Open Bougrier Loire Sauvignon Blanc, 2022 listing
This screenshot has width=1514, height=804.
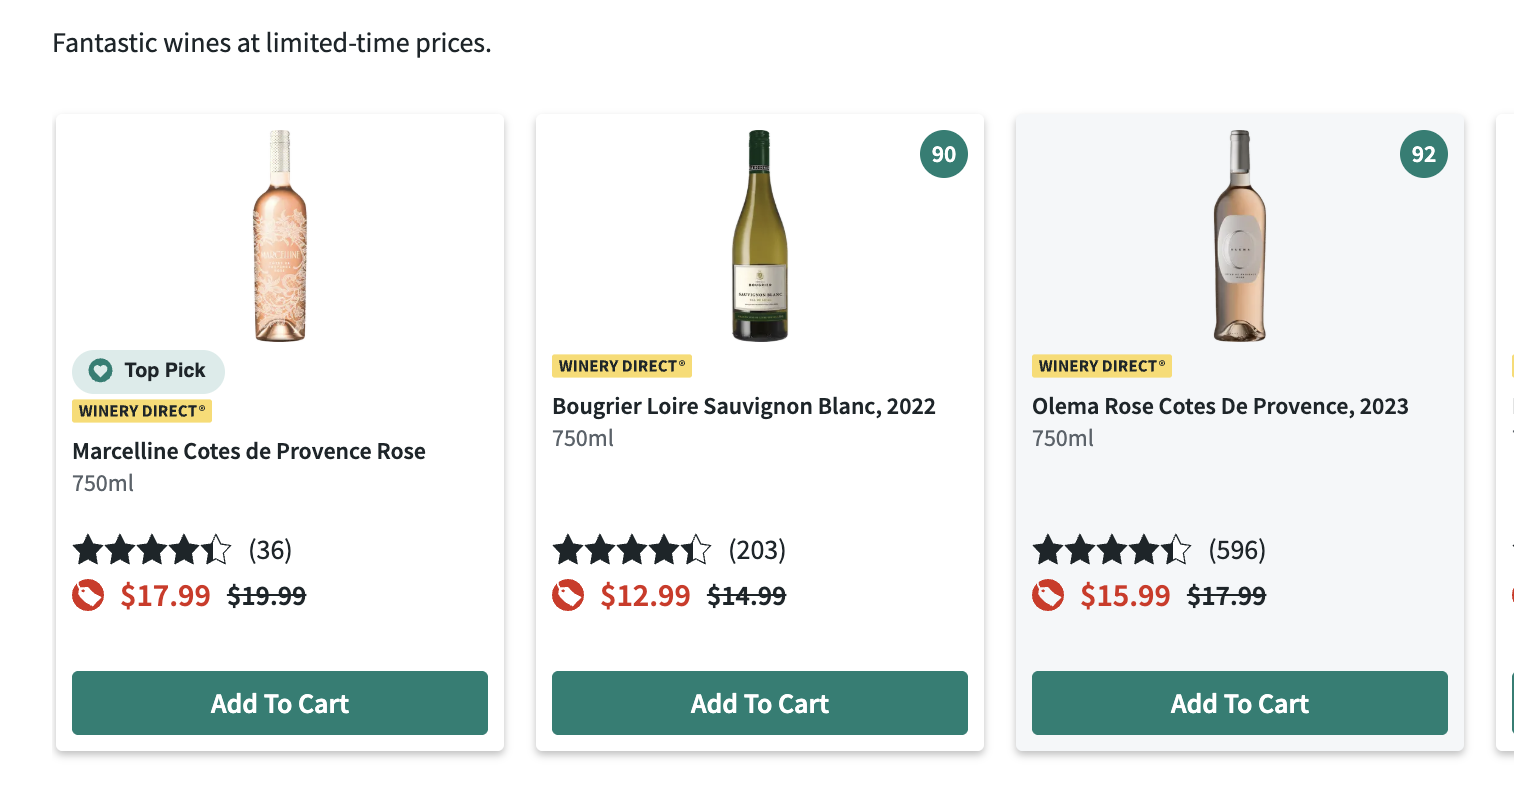point(744,406)
